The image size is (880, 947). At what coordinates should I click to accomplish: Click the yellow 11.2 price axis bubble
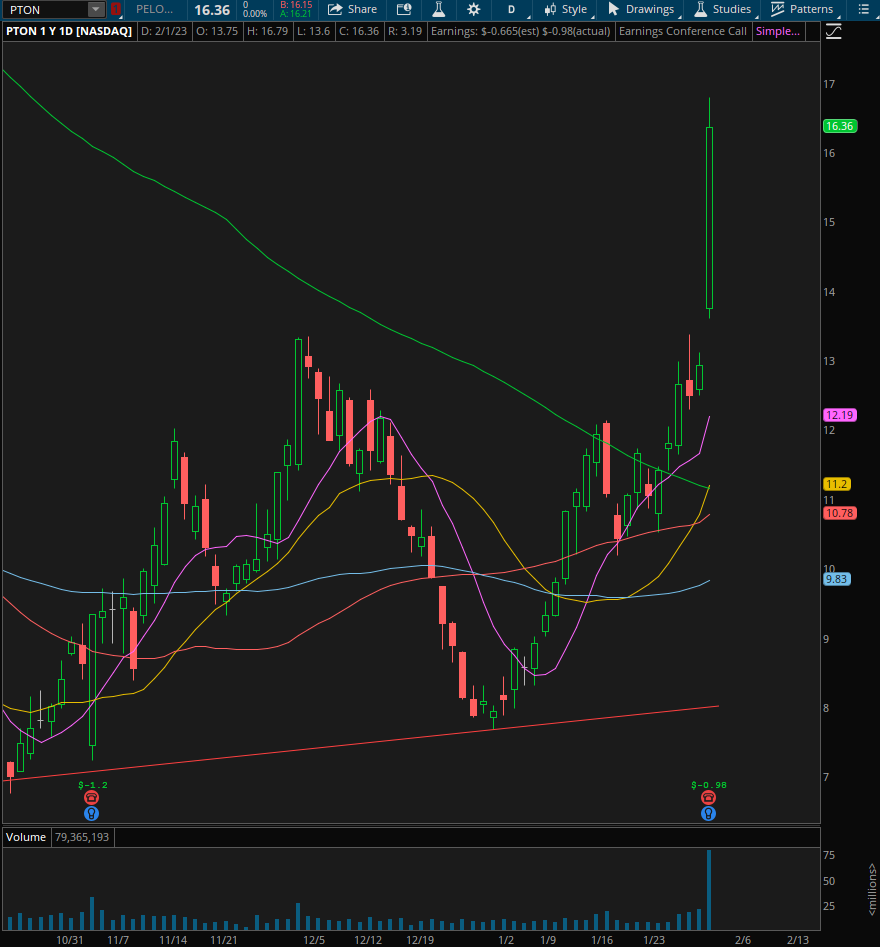click(837, 484)
